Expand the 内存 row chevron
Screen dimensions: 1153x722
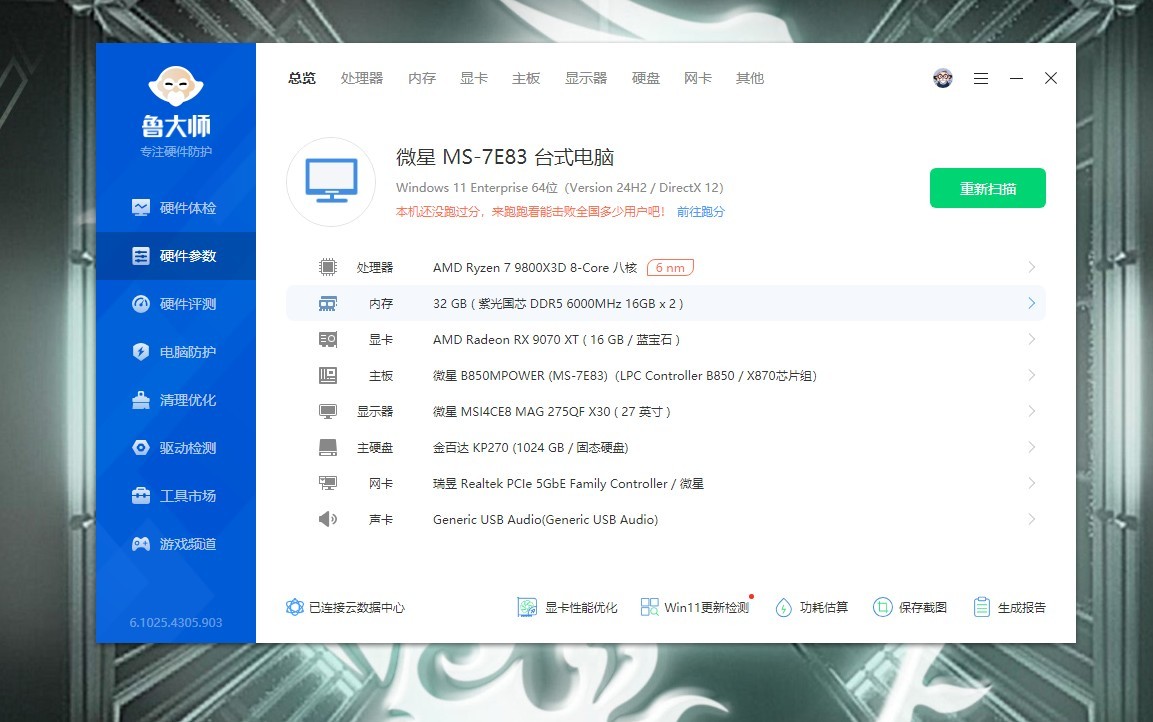1032,303
